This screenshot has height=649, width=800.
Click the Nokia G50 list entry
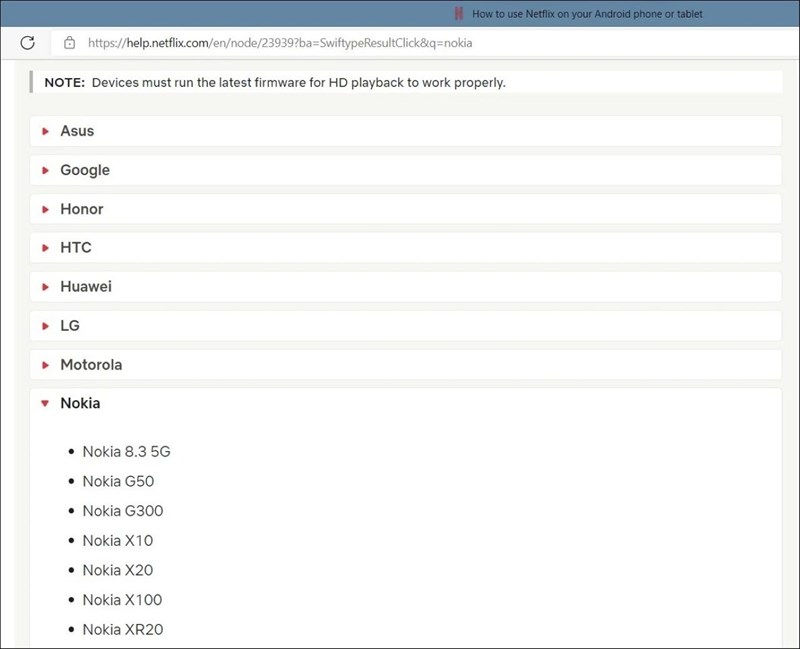tap(118, 481)
